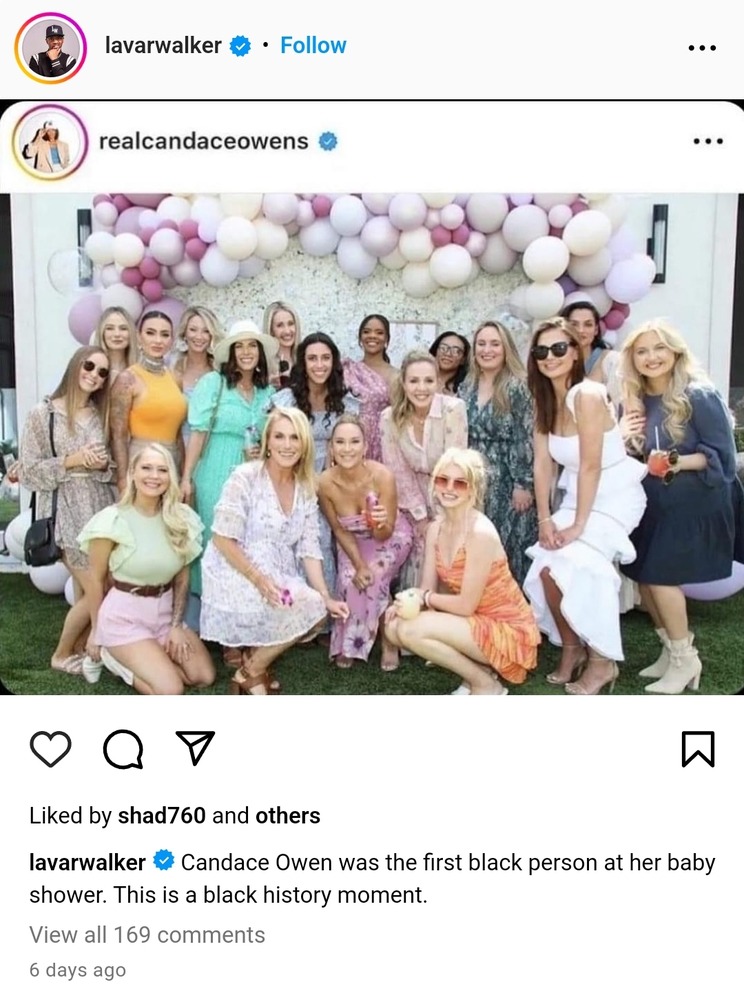Share the post using the paper plane icon

[195, 747]
